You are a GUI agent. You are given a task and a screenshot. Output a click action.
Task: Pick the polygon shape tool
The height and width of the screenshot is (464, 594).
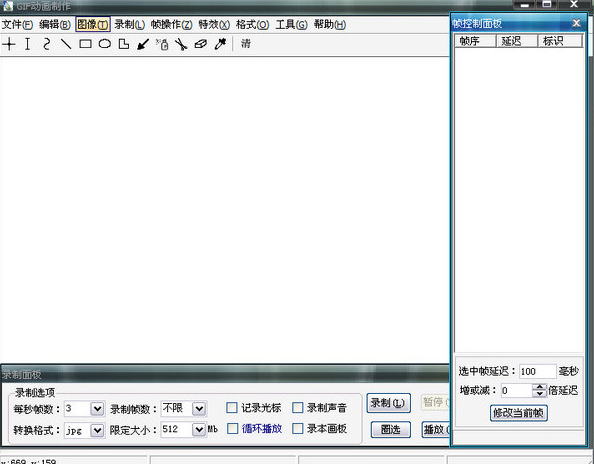pyautogui.click(x=124, y=44)
